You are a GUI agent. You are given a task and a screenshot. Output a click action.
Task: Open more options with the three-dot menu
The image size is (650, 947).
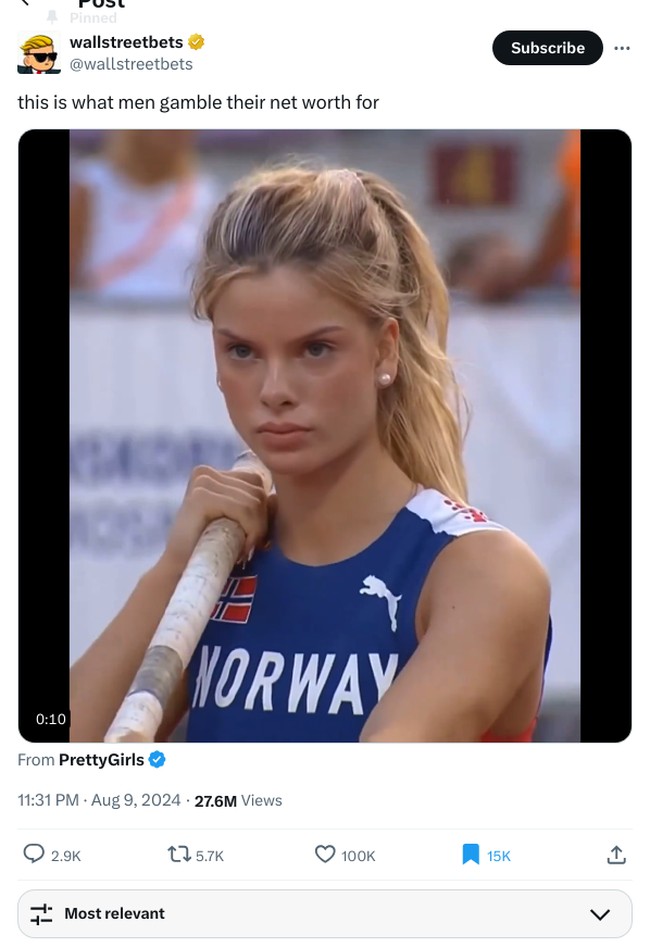(622, 48)
